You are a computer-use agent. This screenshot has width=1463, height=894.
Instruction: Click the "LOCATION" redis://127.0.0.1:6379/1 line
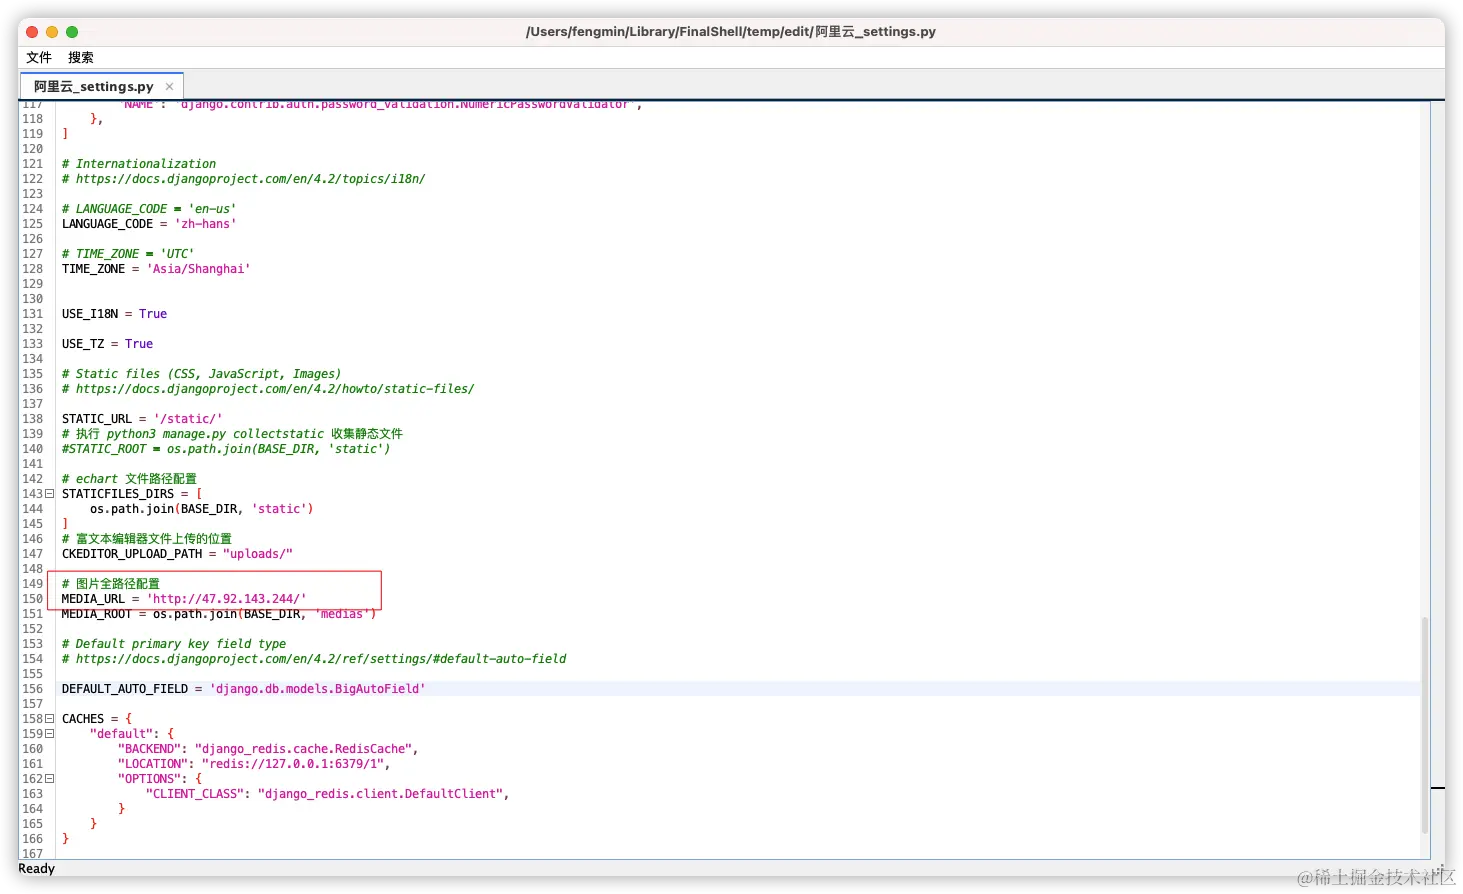(254, 764)
